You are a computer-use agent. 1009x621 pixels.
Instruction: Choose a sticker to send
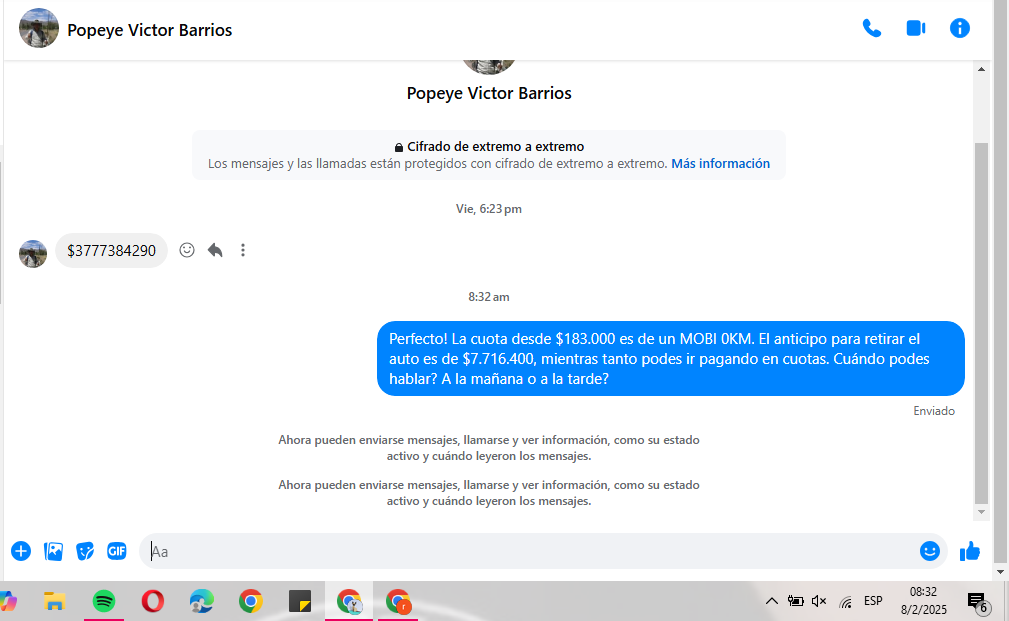coord(85,551)
